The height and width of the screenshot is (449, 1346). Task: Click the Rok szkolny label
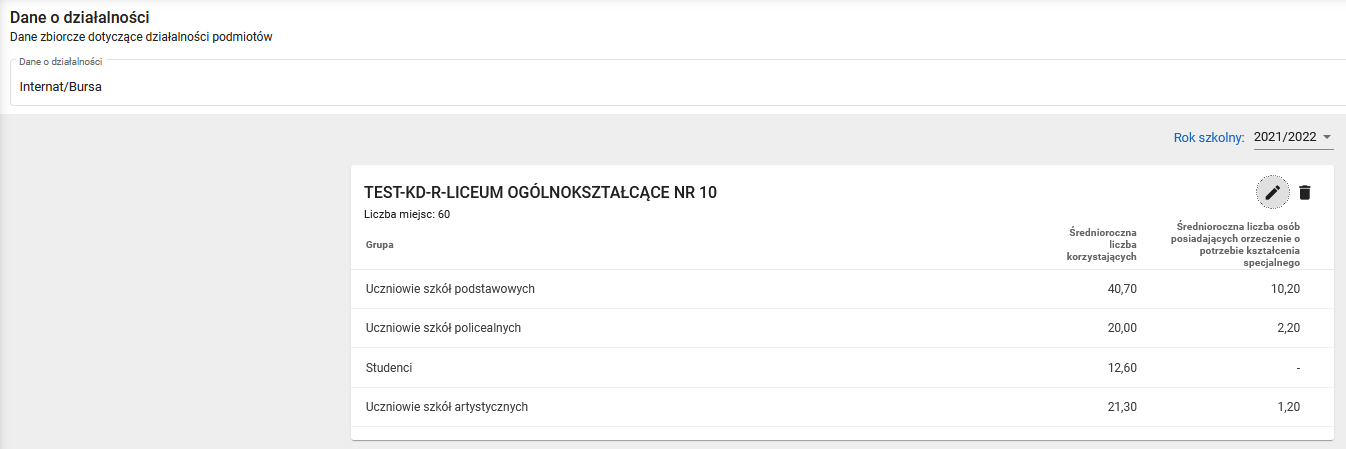pyautogui.click(x=1208, y=138)
